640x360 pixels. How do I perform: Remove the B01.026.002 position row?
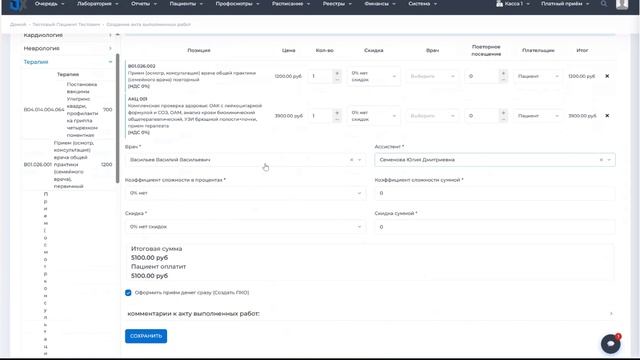point(607,76)
